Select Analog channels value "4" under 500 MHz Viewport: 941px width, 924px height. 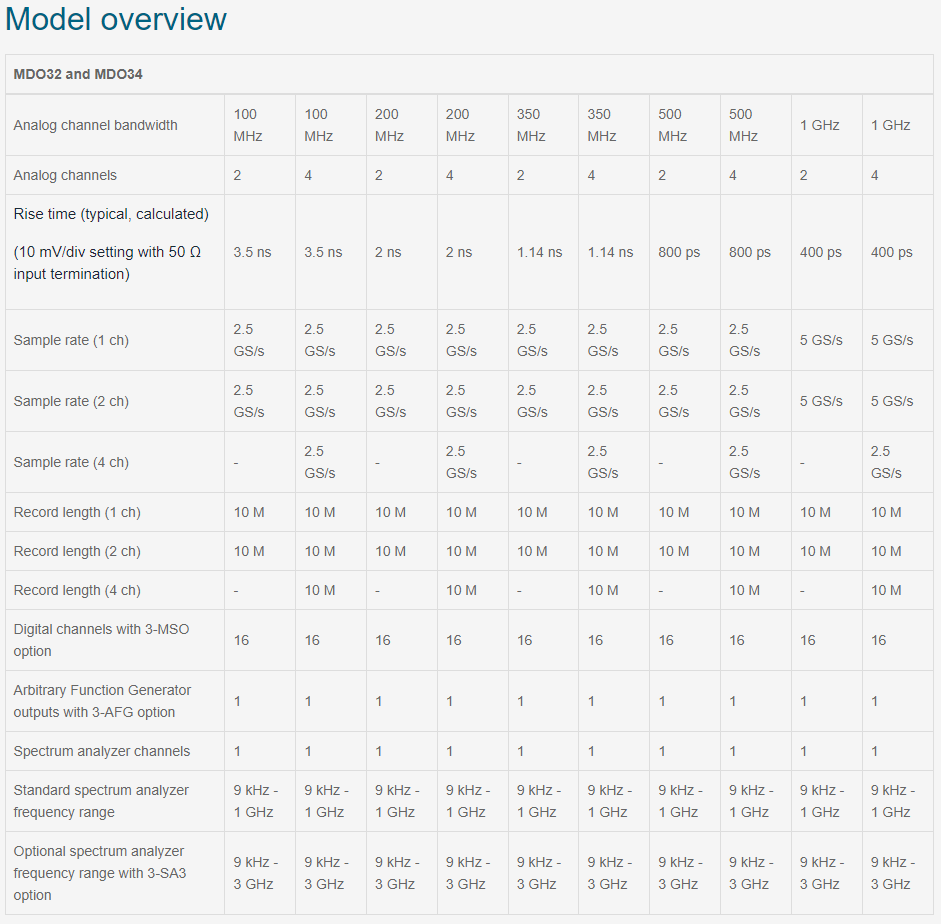tap(733, 175)
